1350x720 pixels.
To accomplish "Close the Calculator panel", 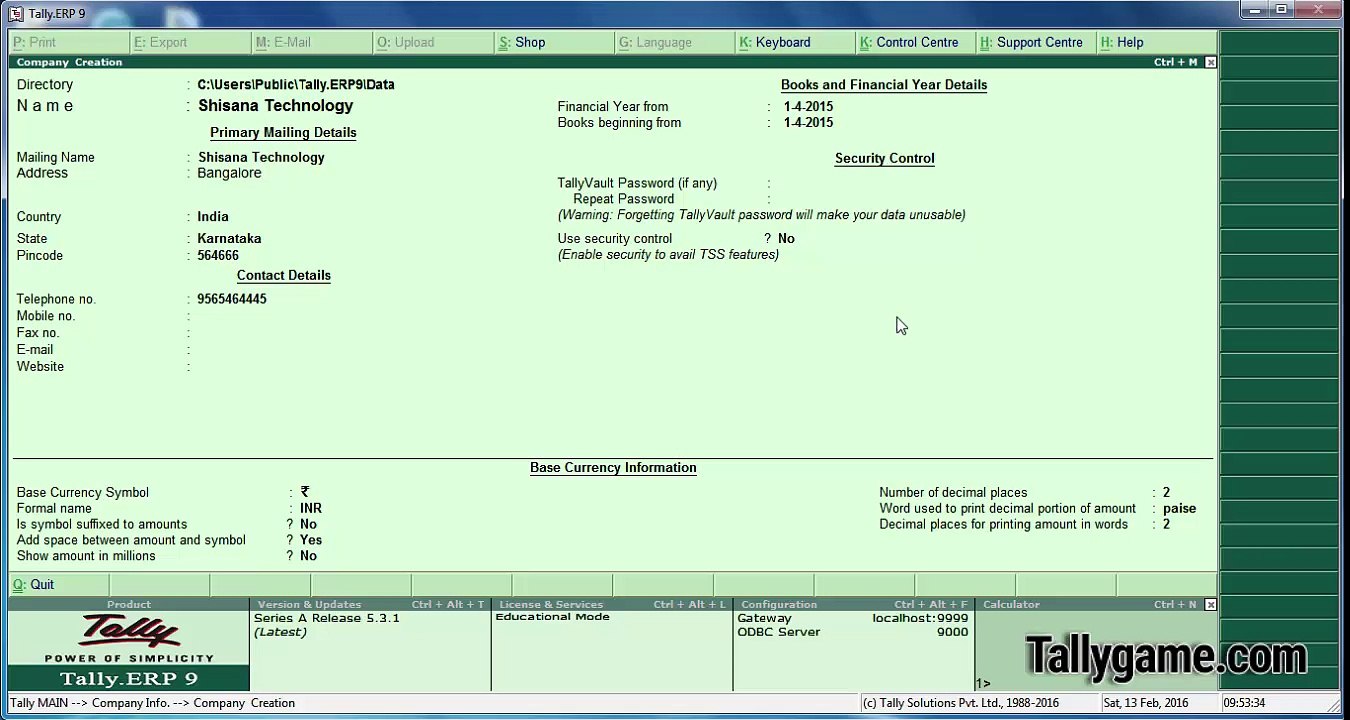I will 1210,604.
